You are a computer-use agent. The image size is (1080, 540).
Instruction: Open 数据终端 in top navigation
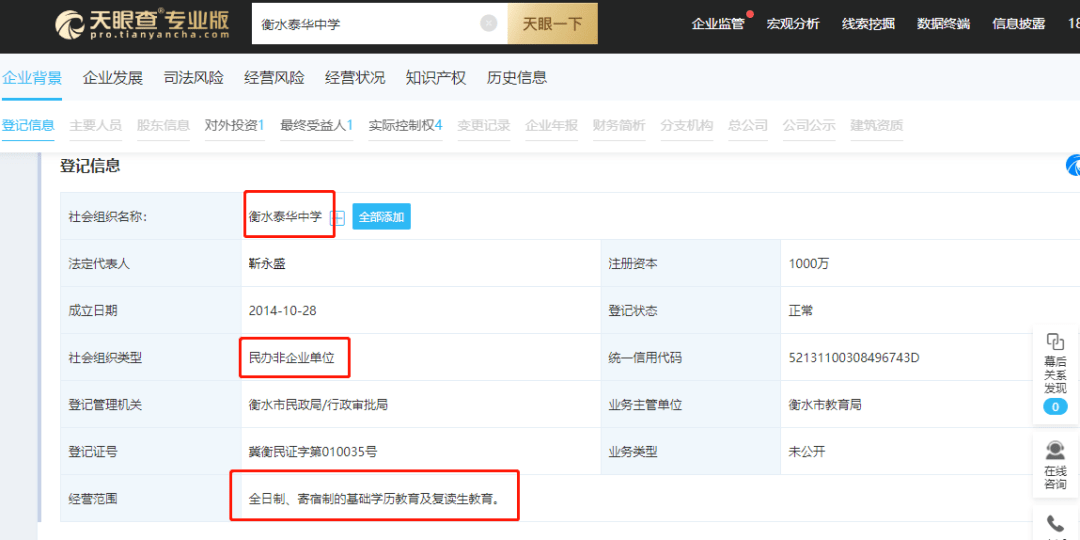[943, 23]
